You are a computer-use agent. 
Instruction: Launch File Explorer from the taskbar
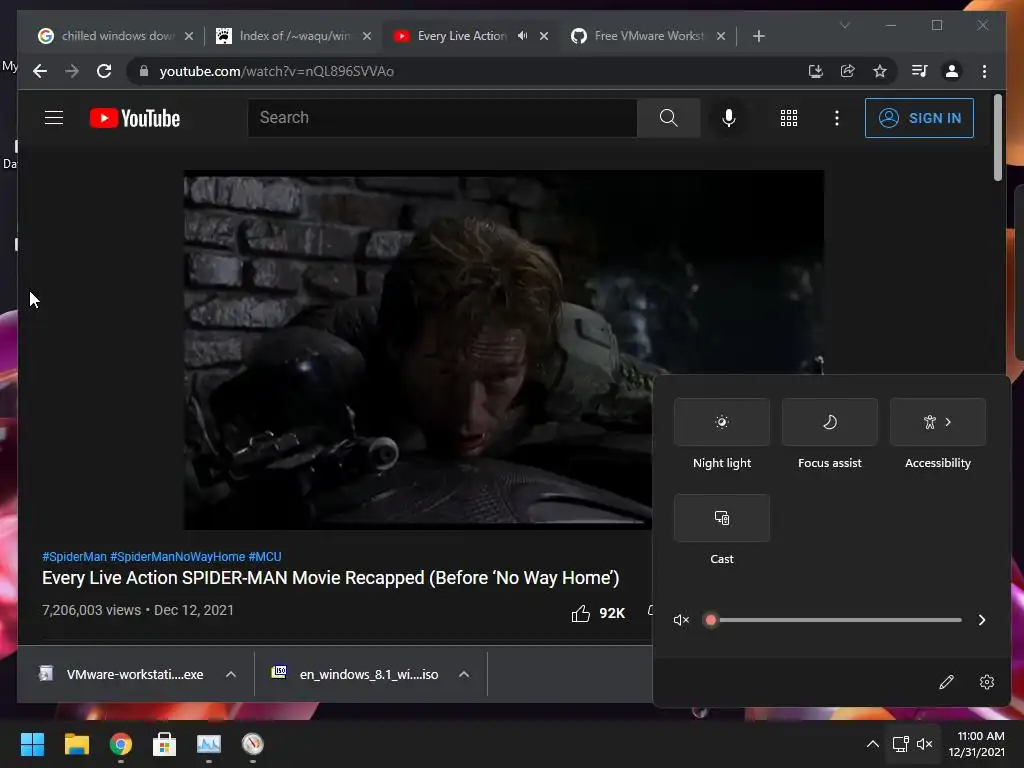click(76, 744)
